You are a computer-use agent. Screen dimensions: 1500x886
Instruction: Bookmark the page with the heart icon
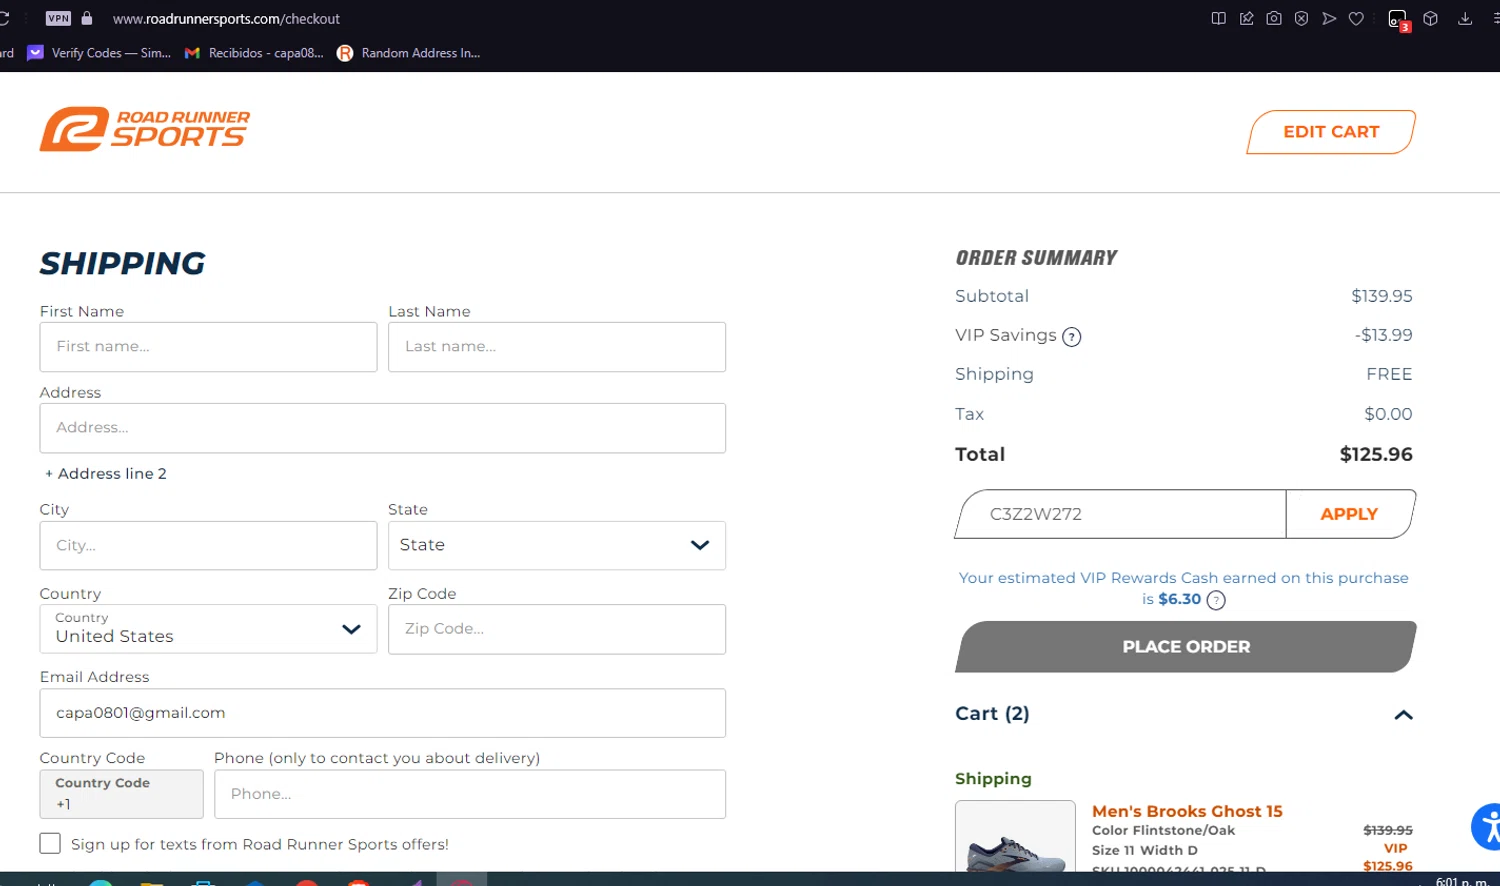[x=1356, y=18]
